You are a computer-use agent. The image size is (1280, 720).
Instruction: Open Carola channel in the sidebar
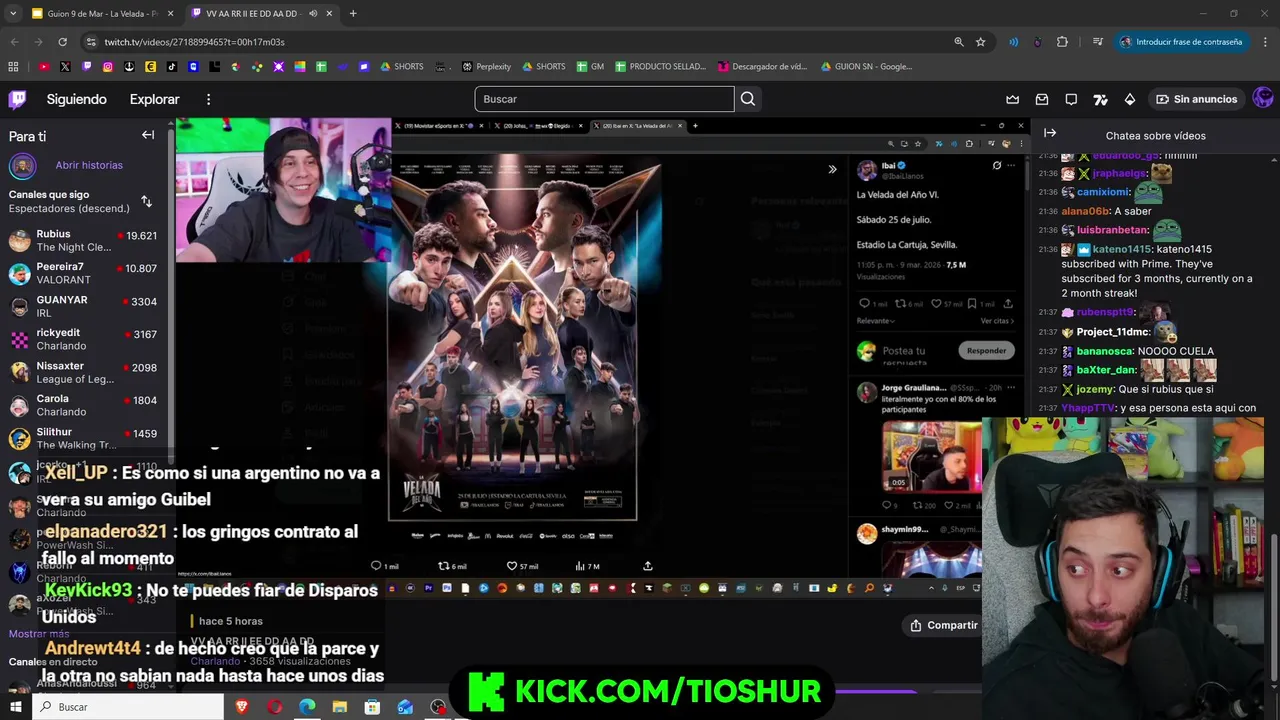point(83,405)
